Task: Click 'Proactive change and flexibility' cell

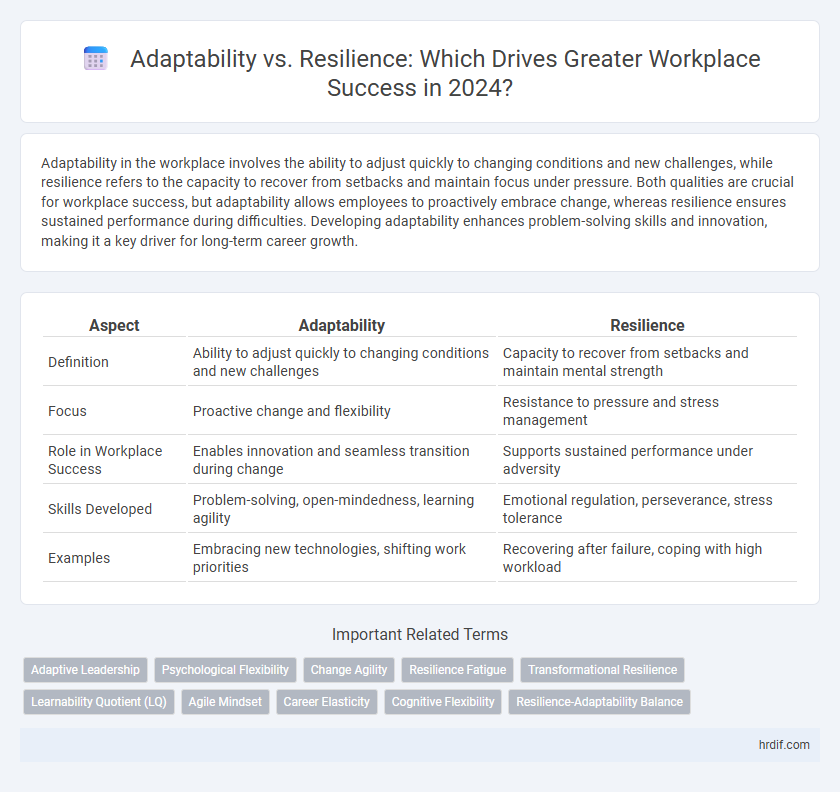Action: pyautogui.click(x=341, y=411)
